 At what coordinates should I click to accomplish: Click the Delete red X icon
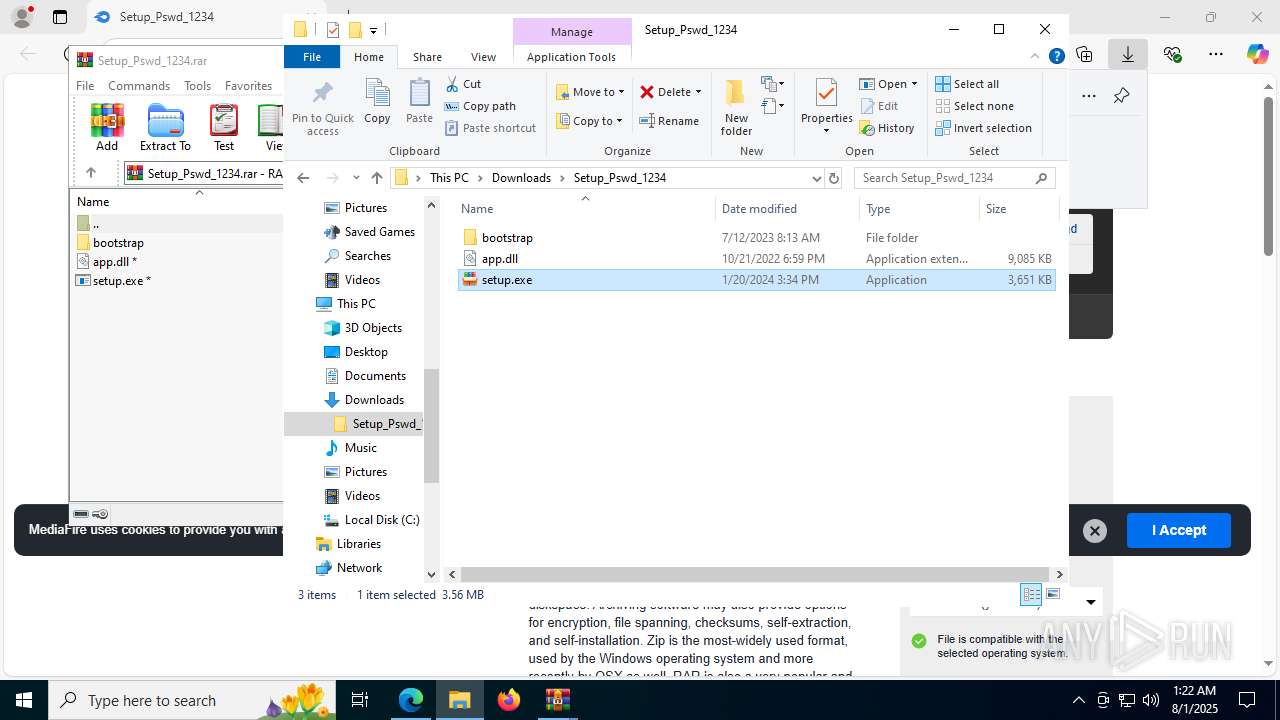pyautogui.click(x=647, y=92)
